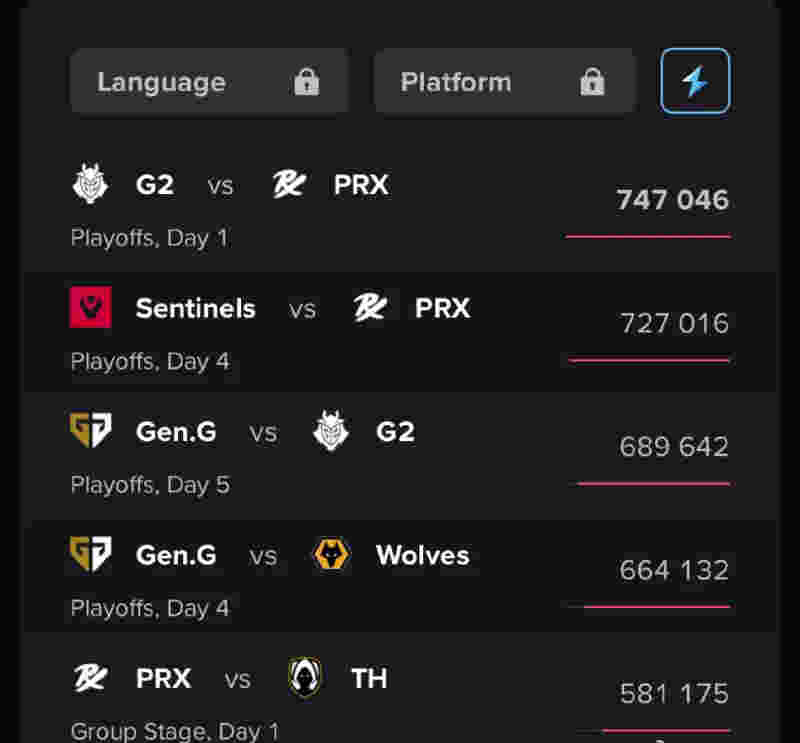The width and height of the screenshot is (800, 743).
Task: Click the orange Wolves team logo
Action: [332, 554]
